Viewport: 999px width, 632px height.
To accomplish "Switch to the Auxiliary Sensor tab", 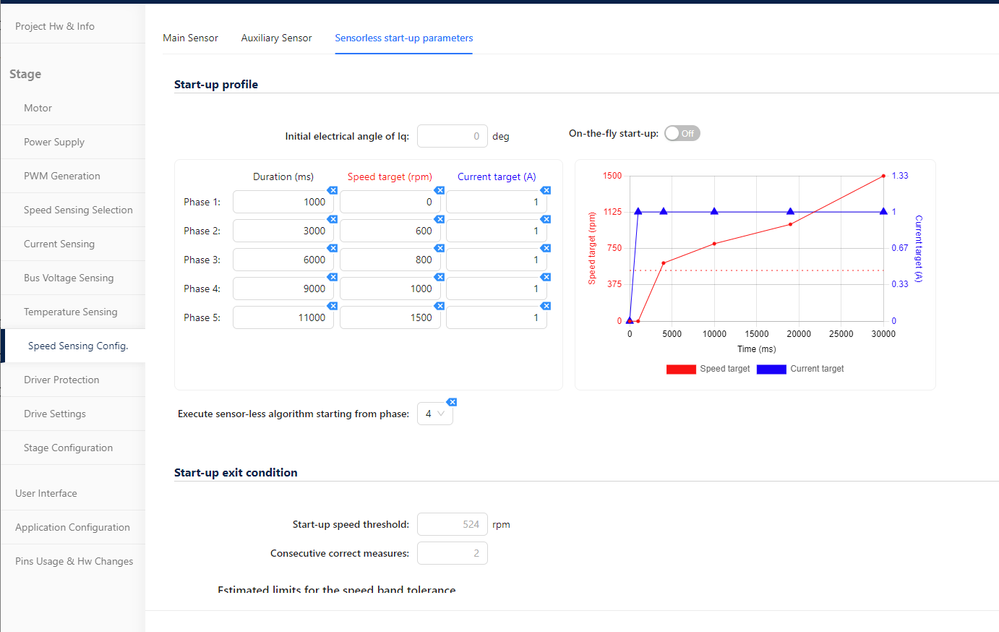I will pyautogui.click(x=276, y=38).
